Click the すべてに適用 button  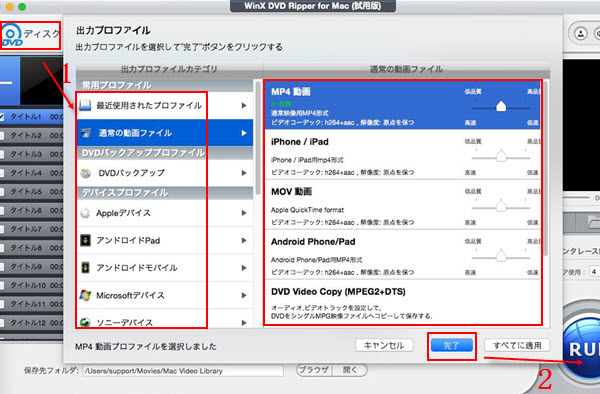(x=517, y=345)
